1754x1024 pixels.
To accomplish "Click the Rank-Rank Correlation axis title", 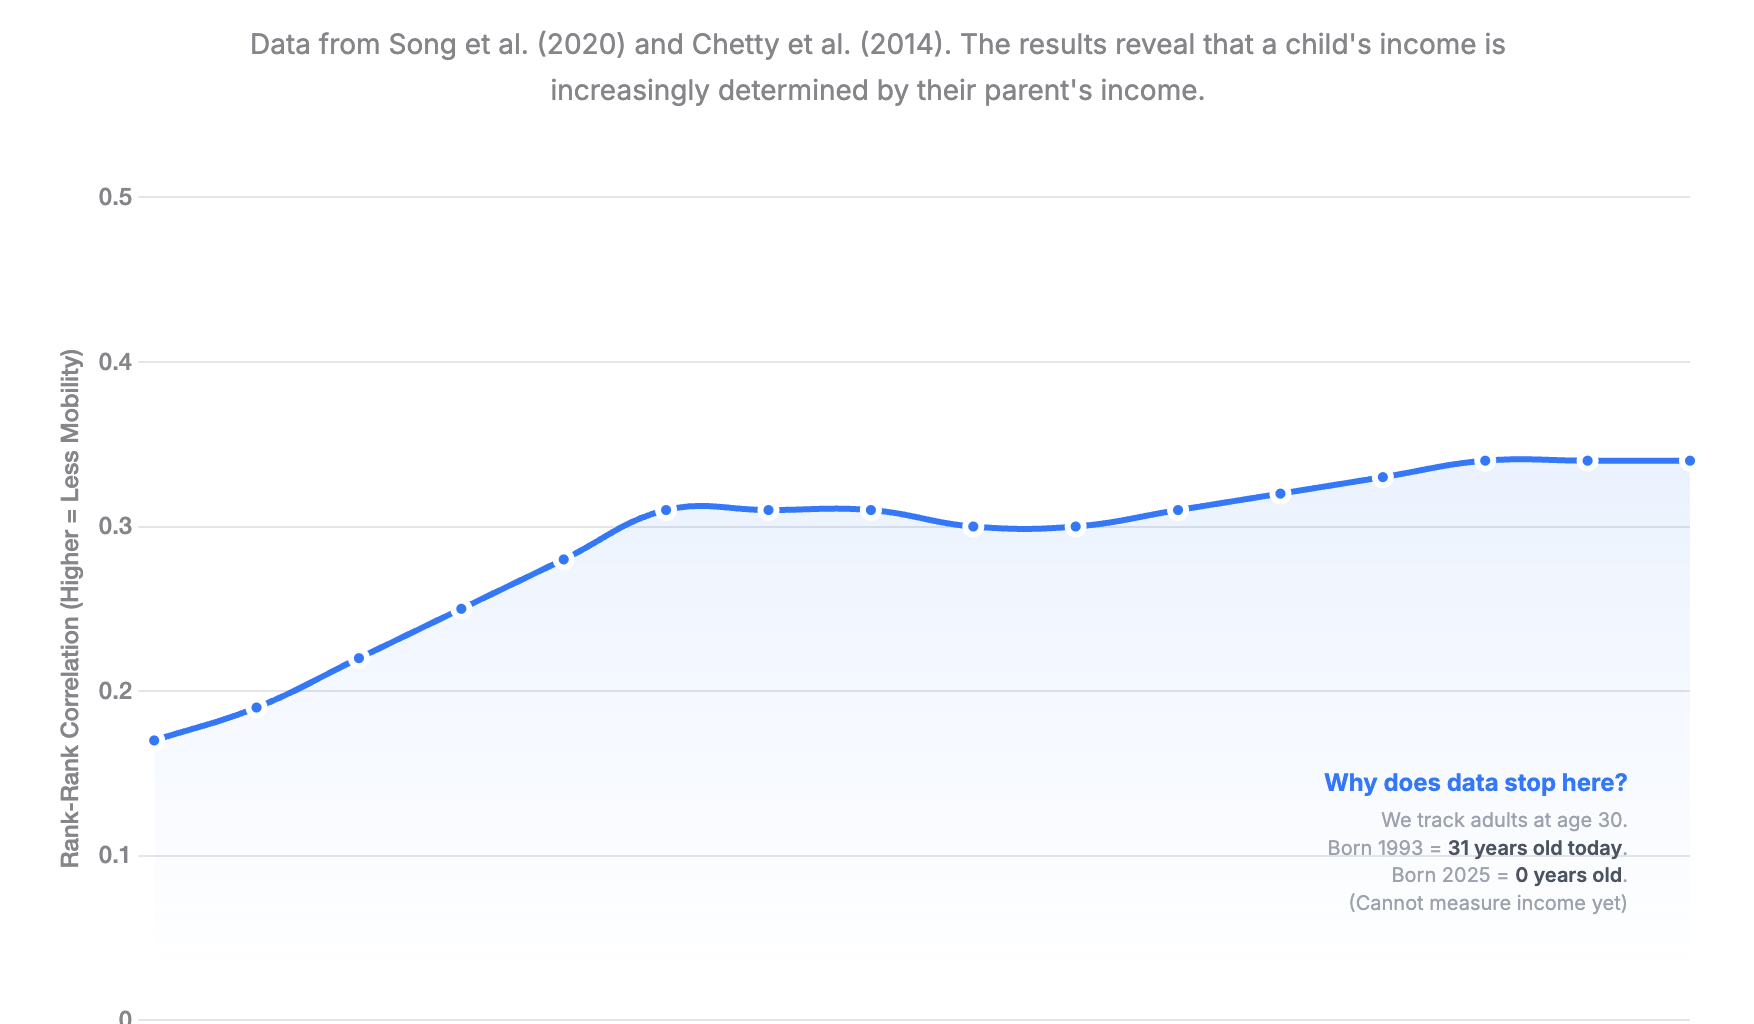I will coord(70,608).
